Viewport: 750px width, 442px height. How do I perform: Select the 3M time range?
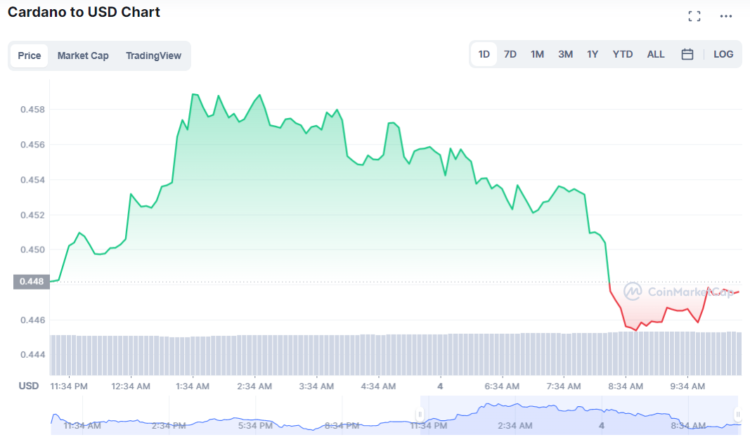tap(565, 54)
